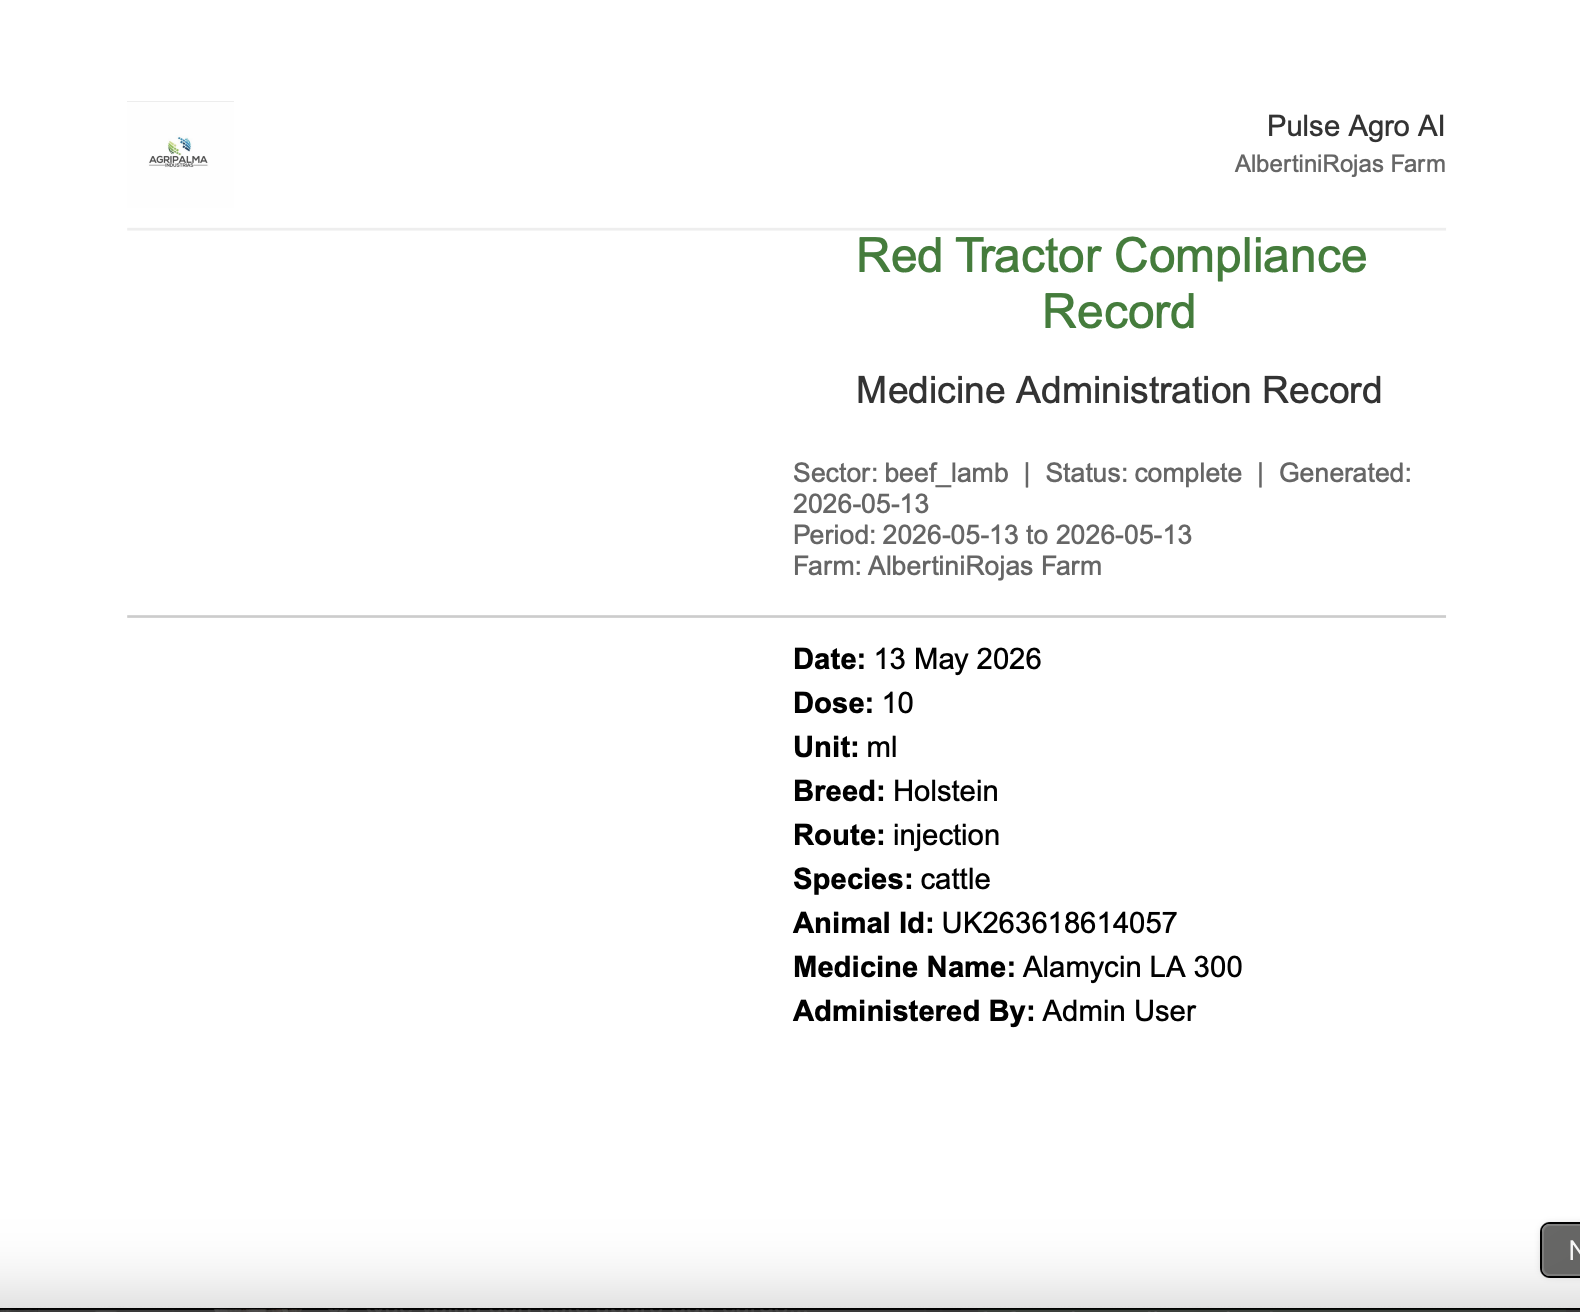Select the 'Date: 13 May 2026' field
The width and height of the screenshot is (1580, 1312).
coord(917,659)
